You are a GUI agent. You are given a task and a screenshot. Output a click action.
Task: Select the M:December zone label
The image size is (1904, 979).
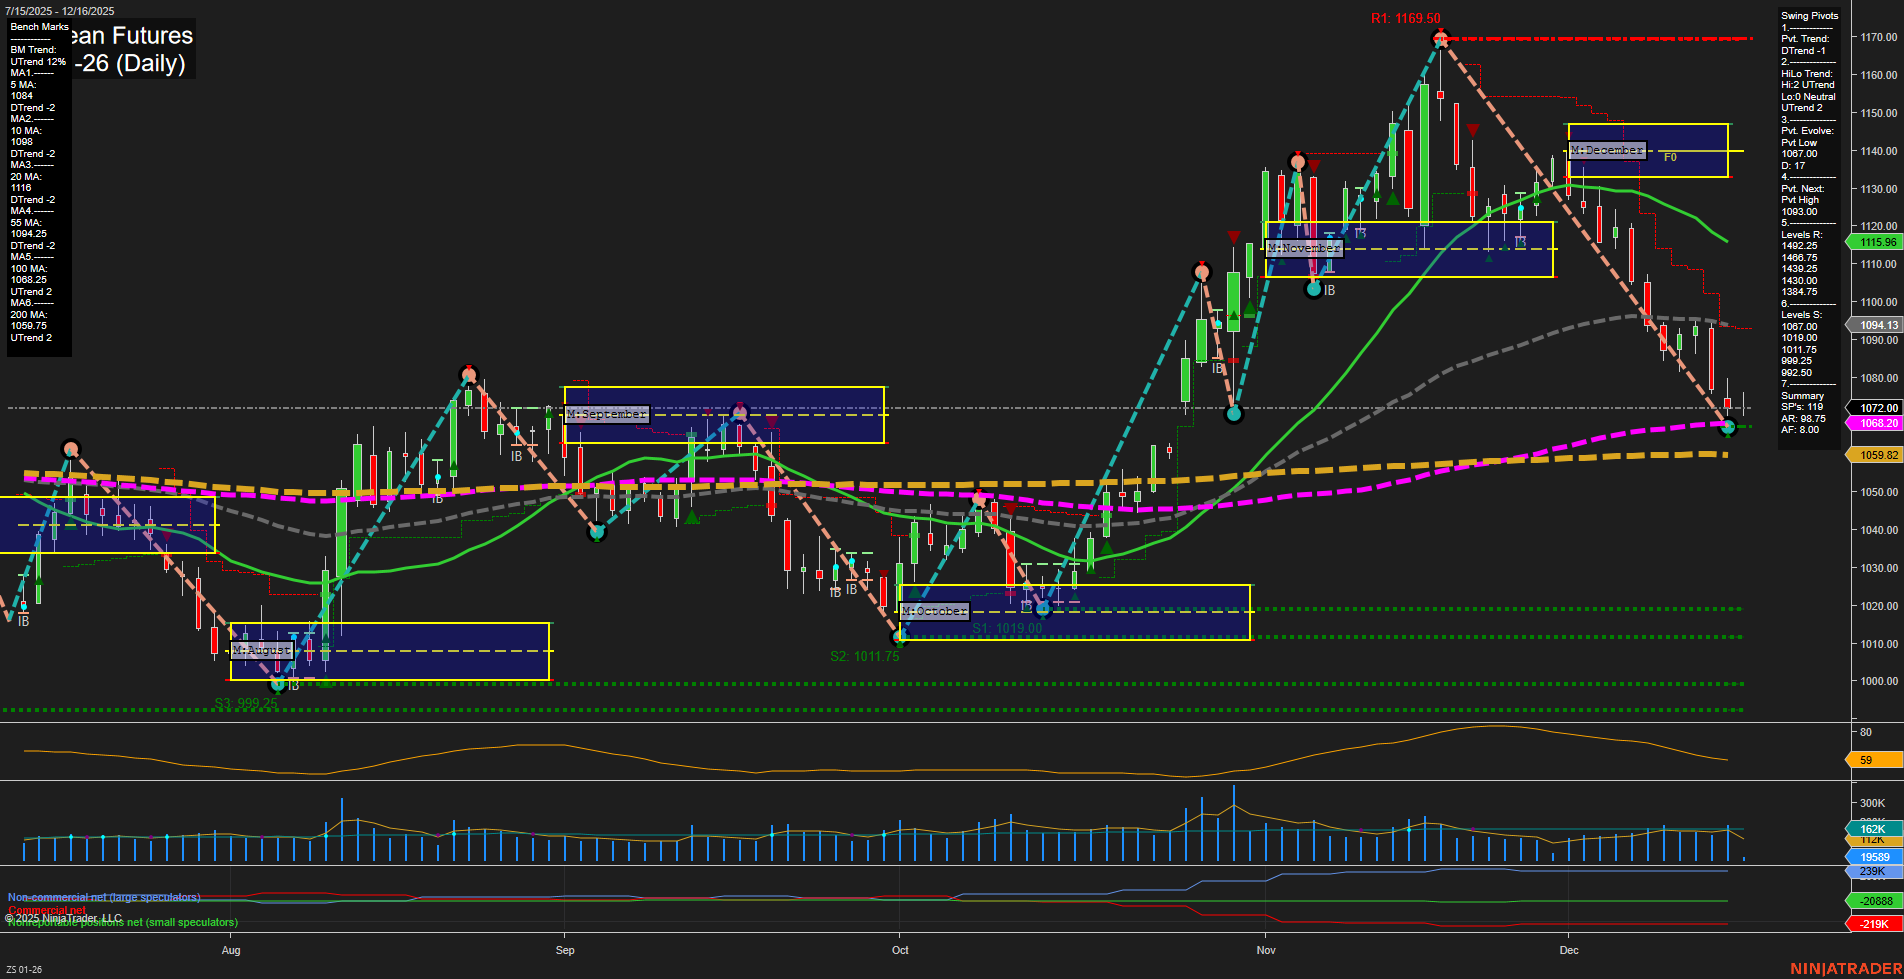(1605, 149)
